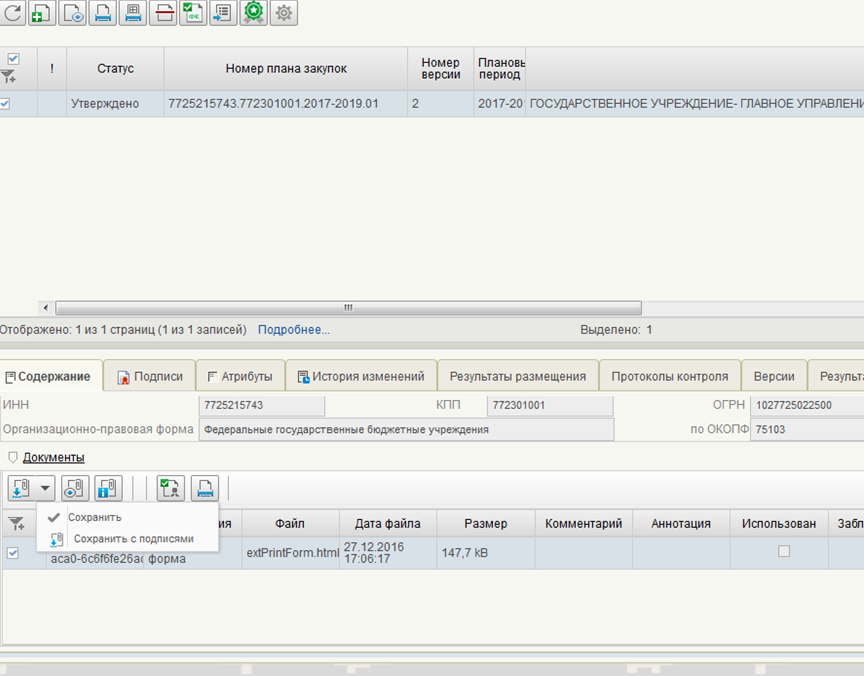The width and height of the screenshot is (864, 676).
Task: Click the view attachment icon with eye
Action: (x=76, y=488)
